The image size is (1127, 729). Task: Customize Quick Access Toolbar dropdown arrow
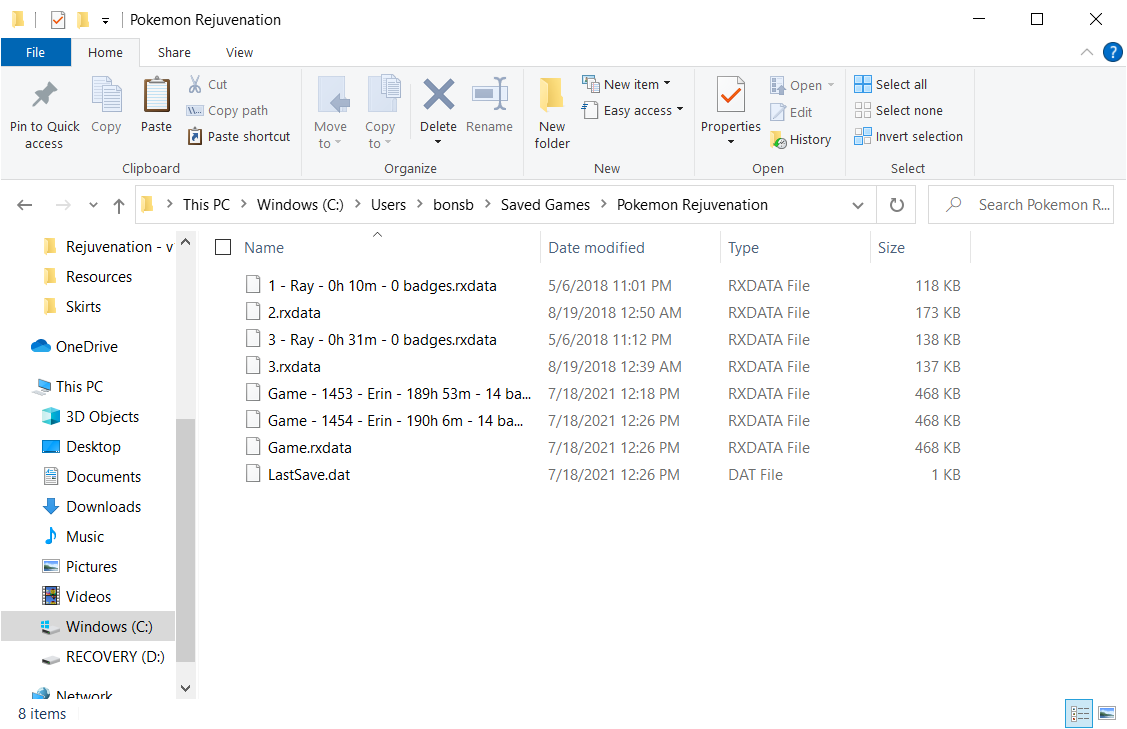pos(106,21)
